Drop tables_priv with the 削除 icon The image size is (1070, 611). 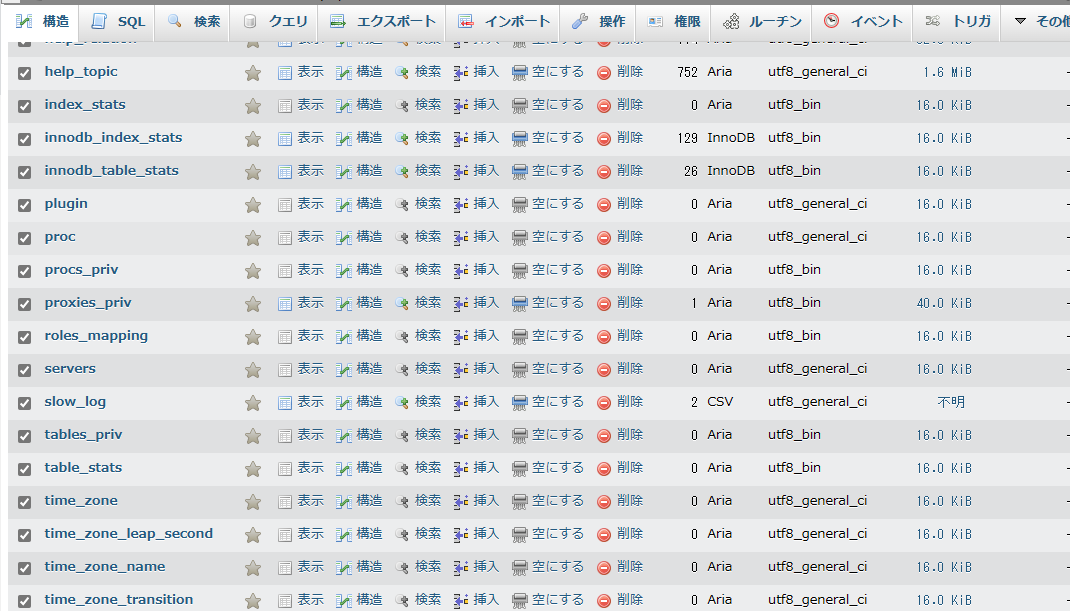point(622,434)
